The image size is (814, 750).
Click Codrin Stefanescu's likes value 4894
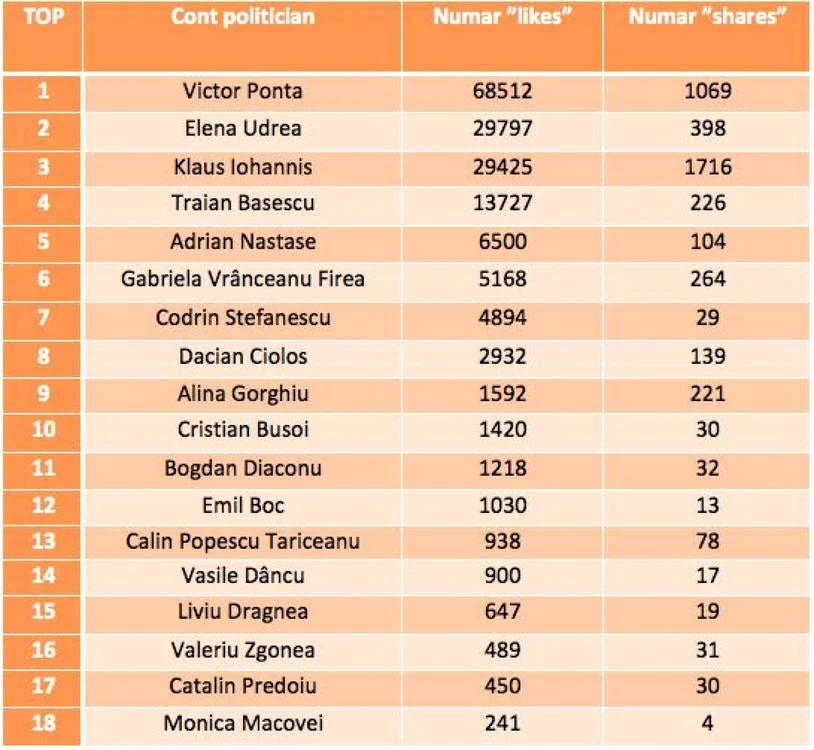tap(502, 318)
